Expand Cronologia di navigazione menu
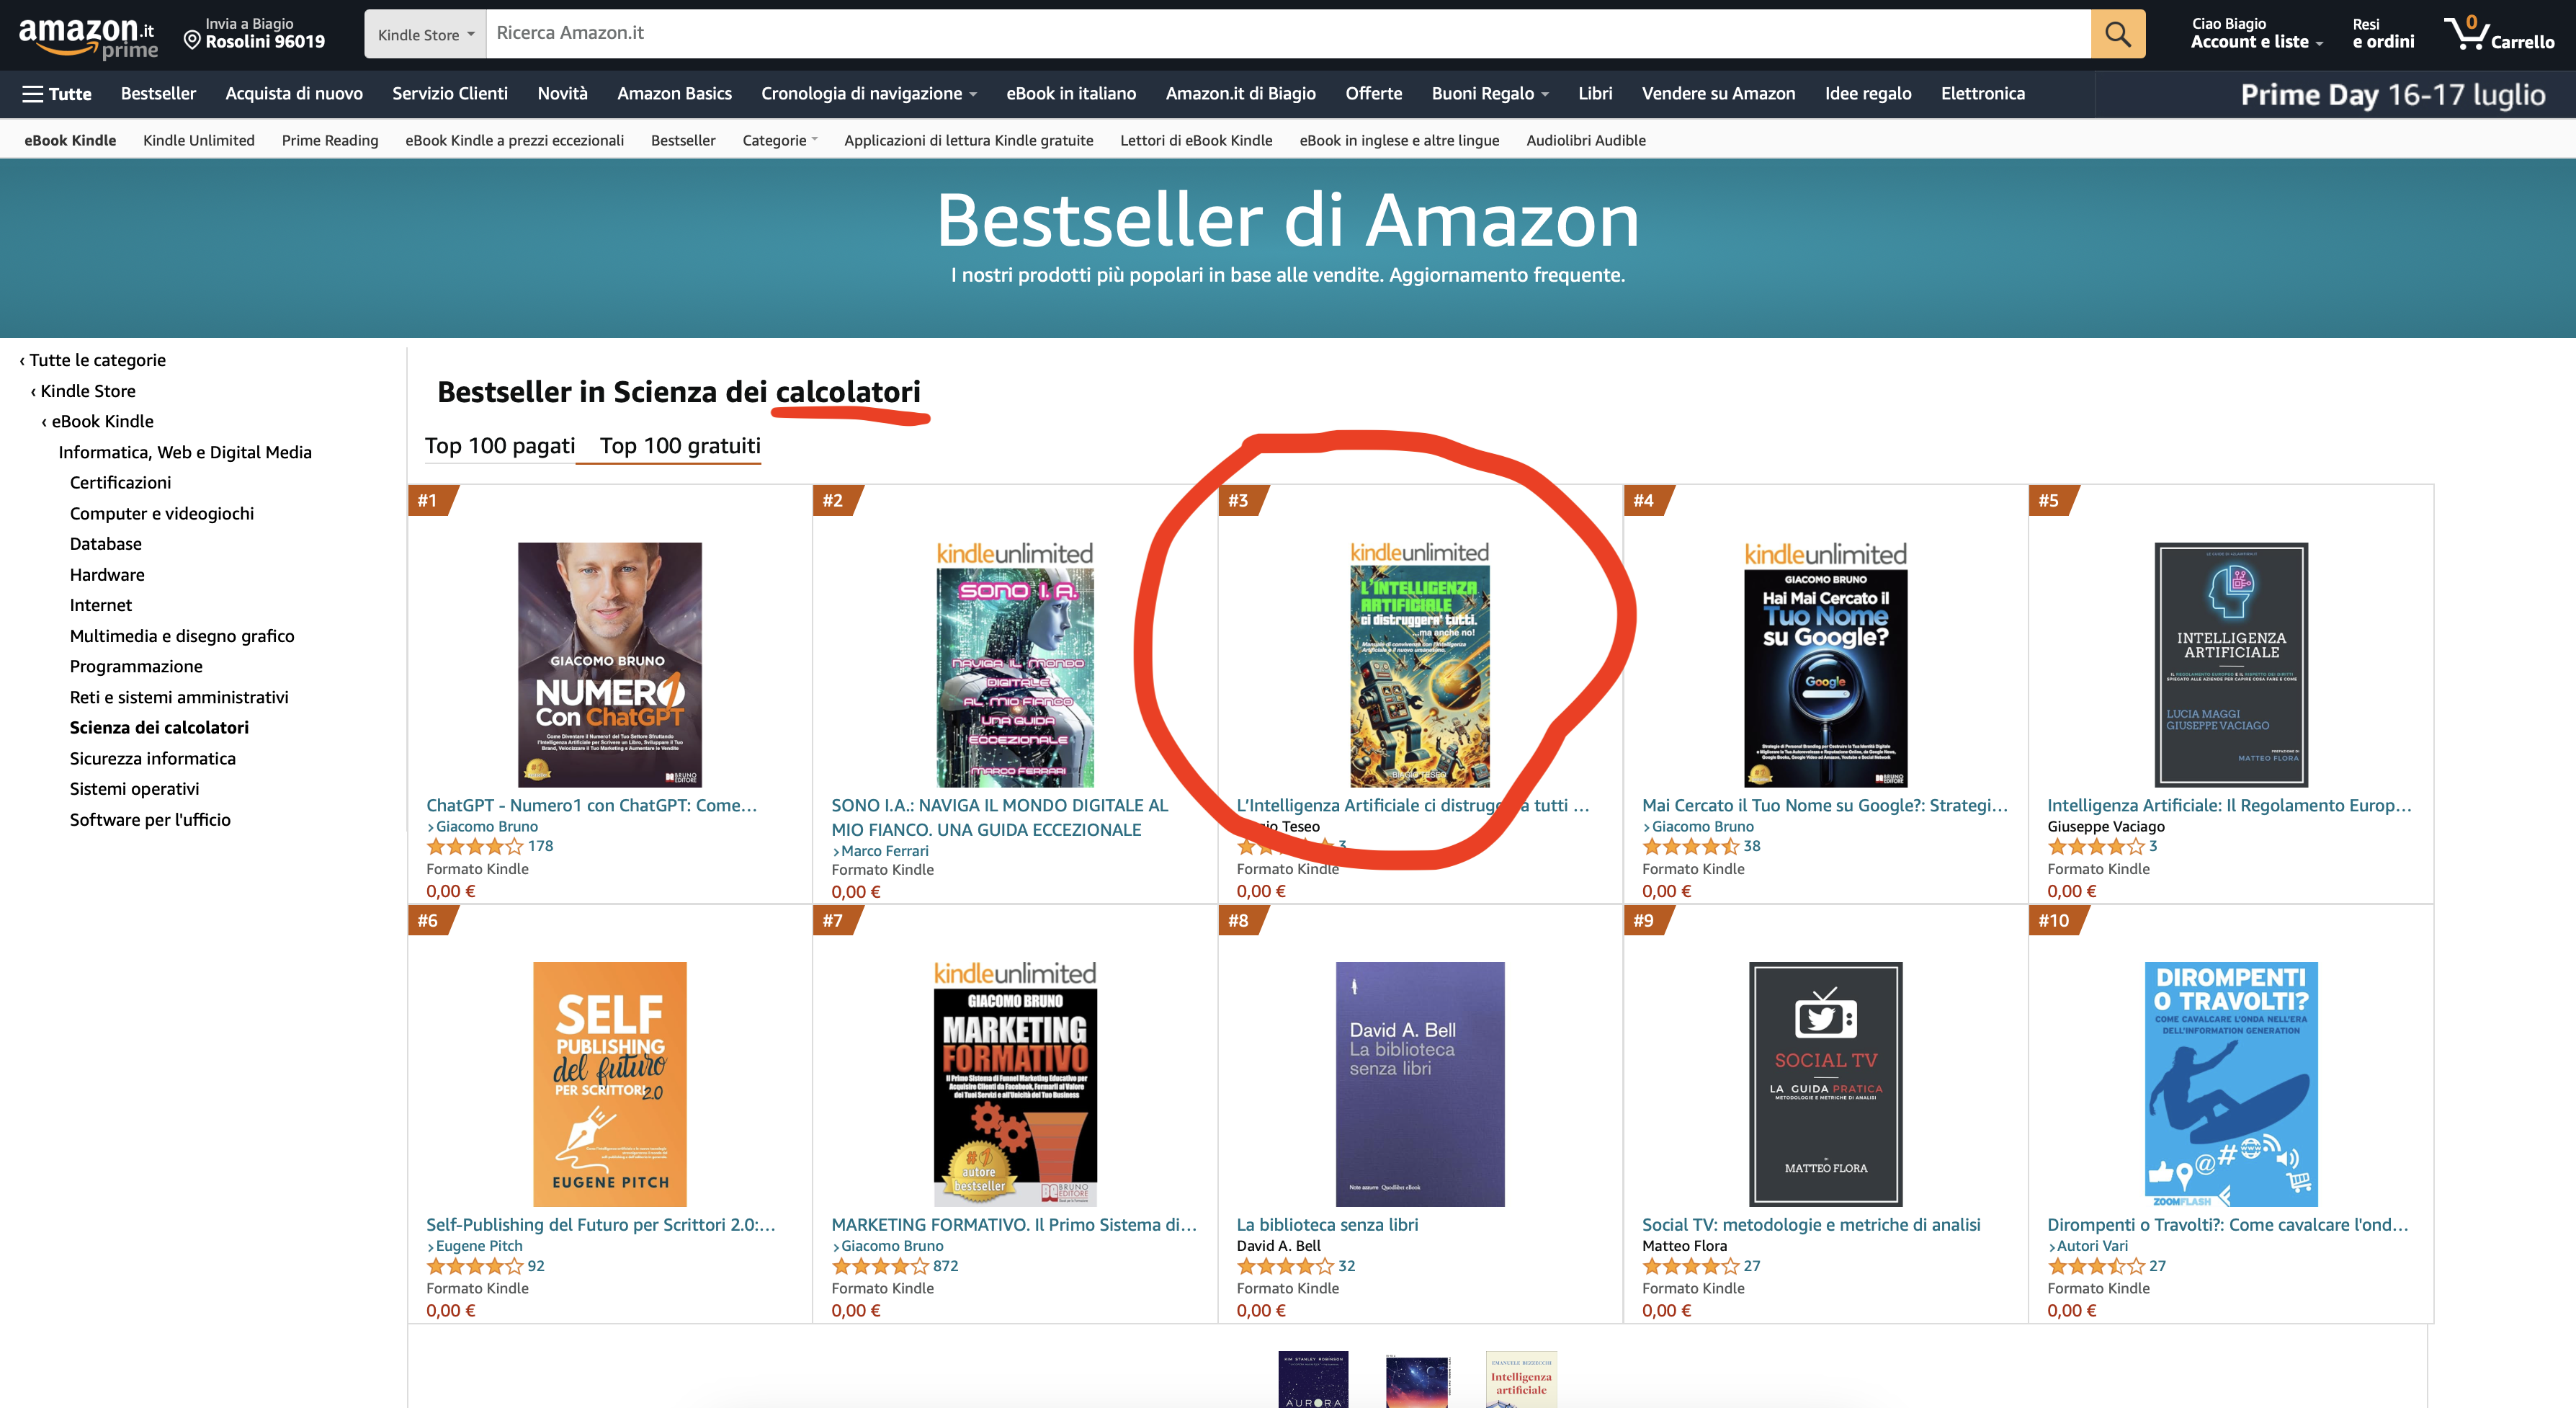Image resolution: width=2576 pixels, height=1408 pixels. pyautogui.click(x=868, y=94)
